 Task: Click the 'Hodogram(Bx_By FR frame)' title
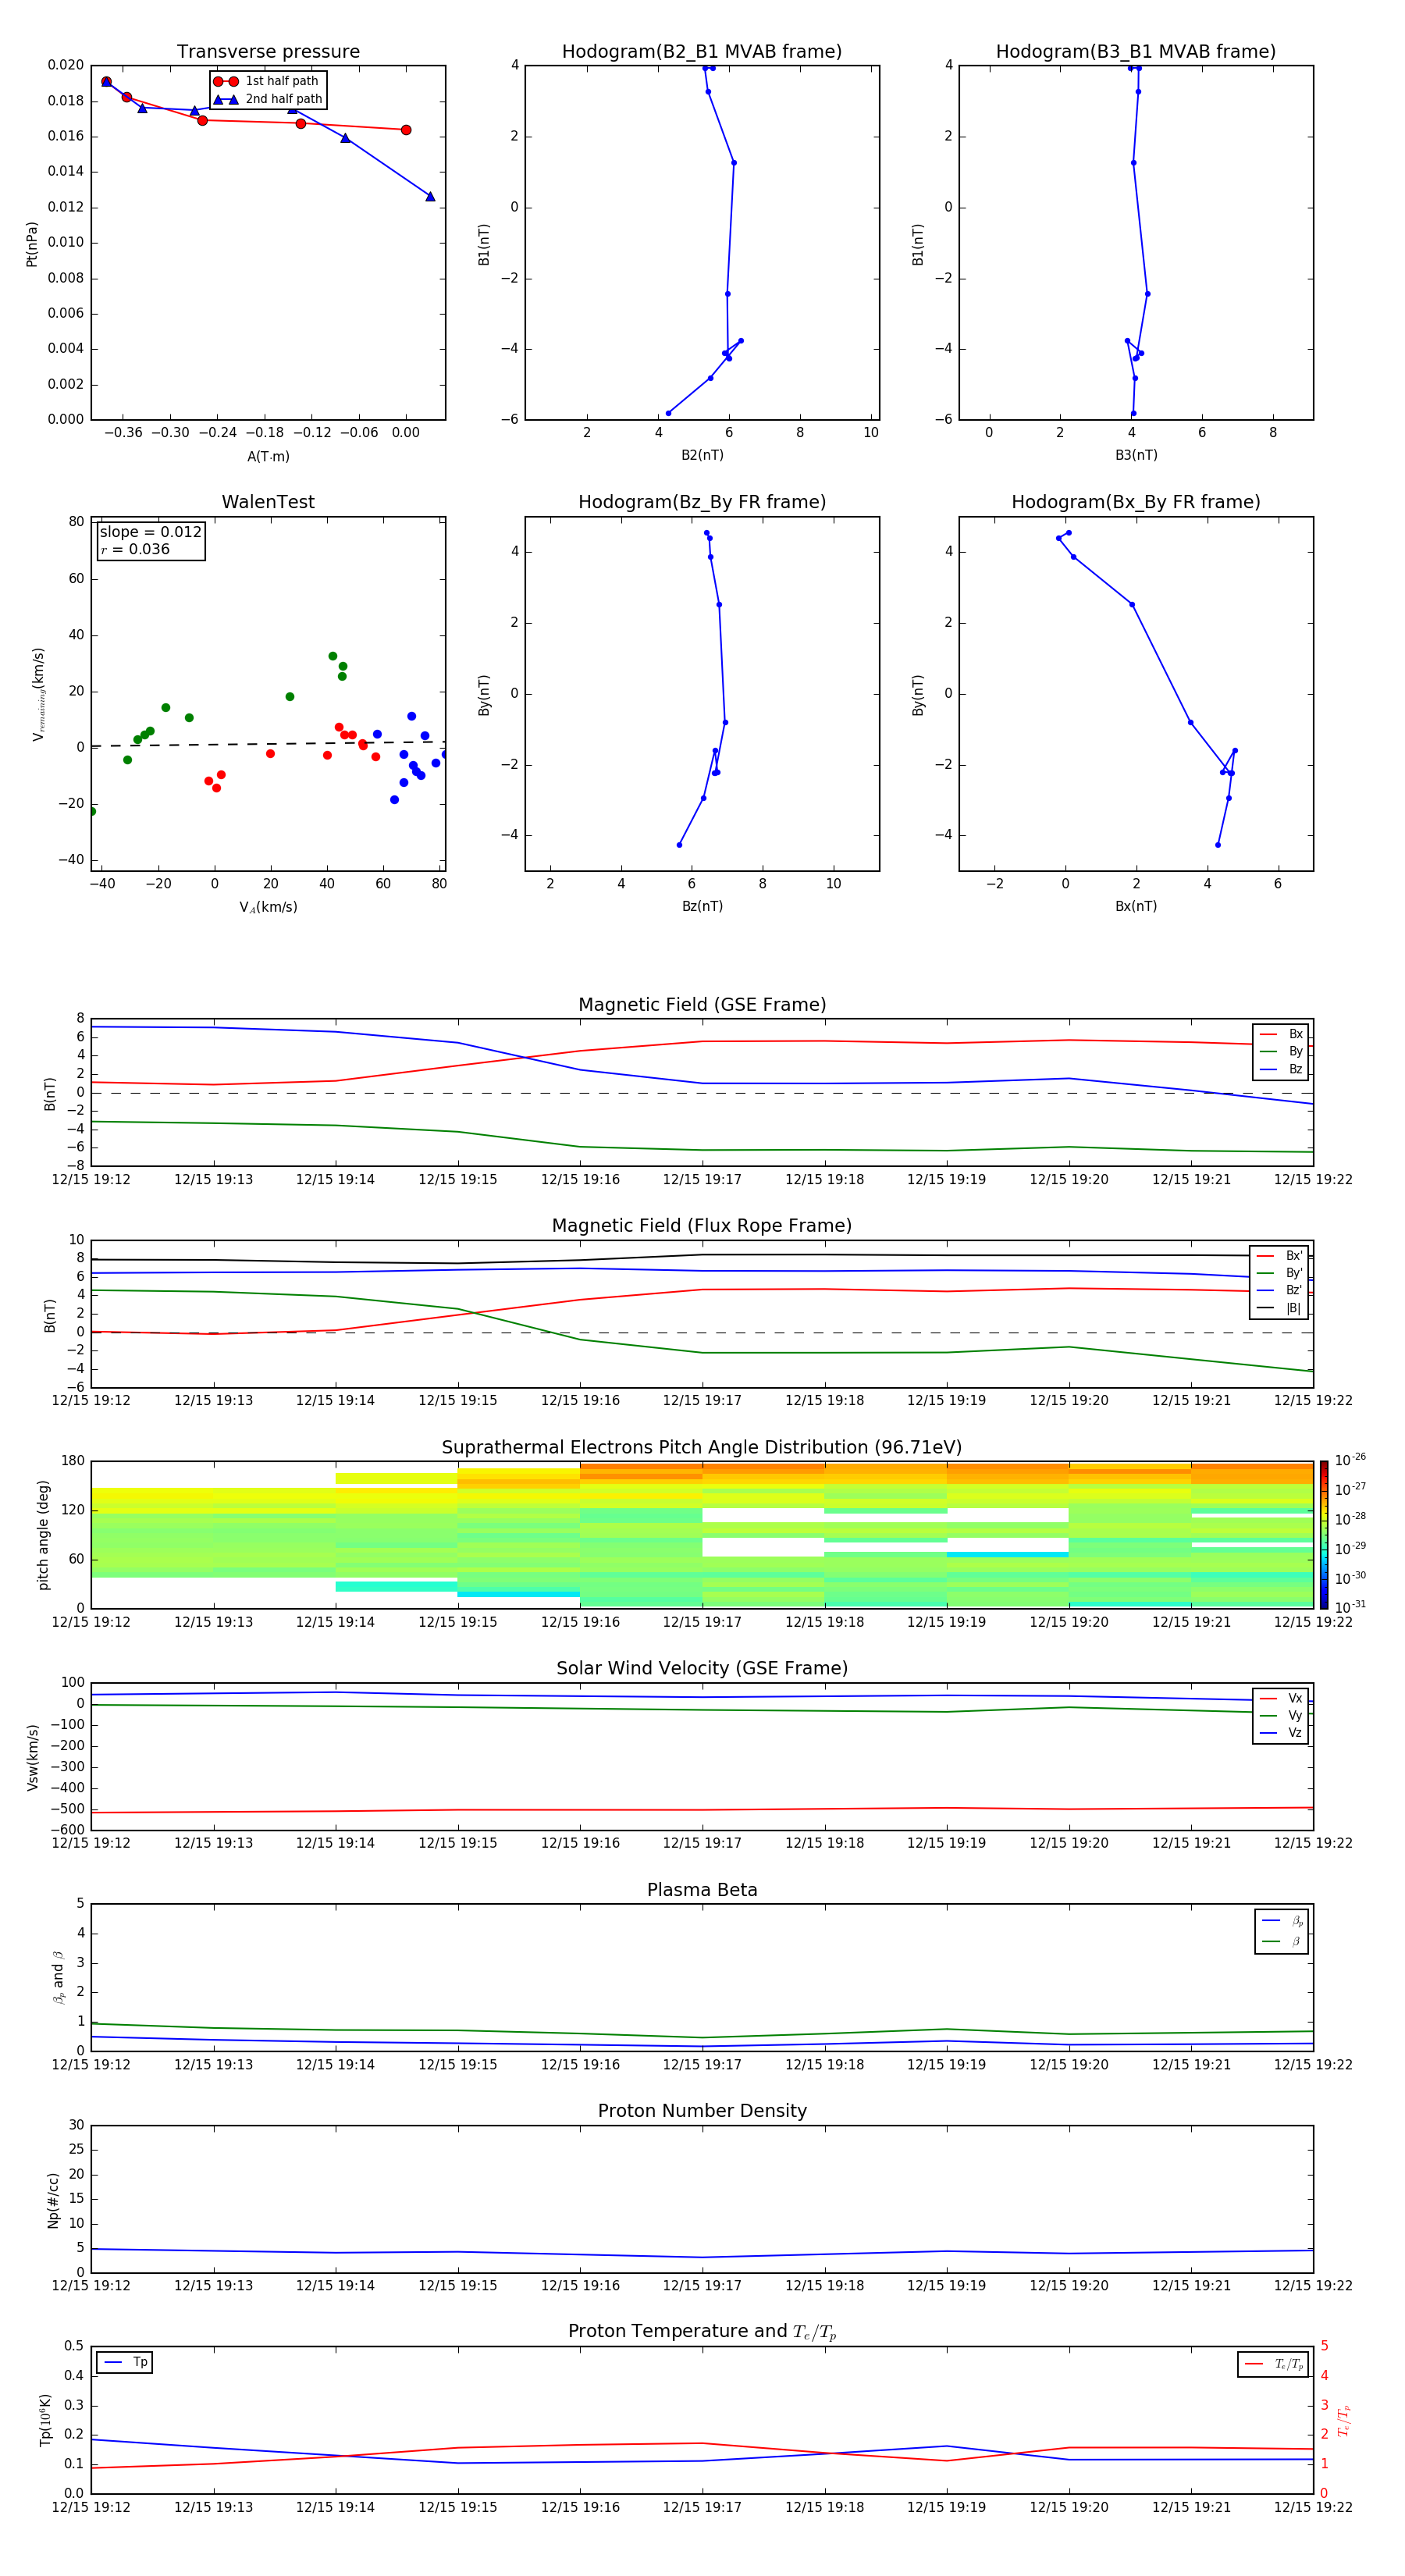1136,502
